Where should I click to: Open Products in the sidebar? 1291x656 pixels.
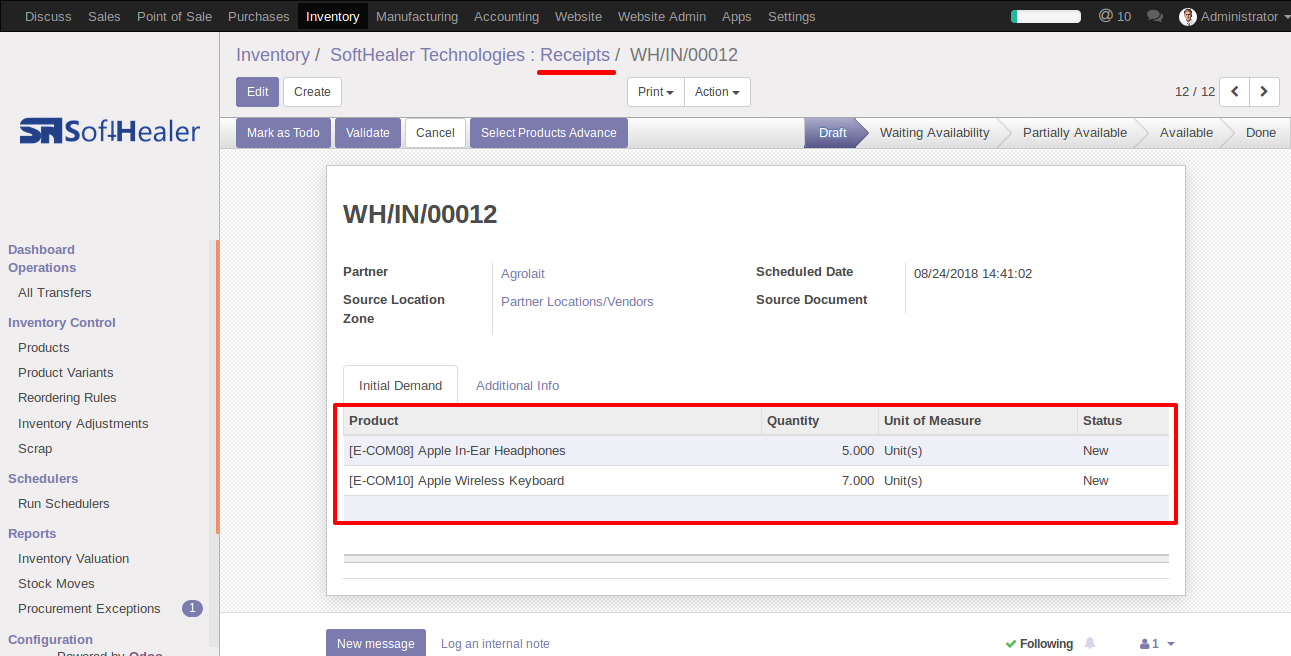44,348
